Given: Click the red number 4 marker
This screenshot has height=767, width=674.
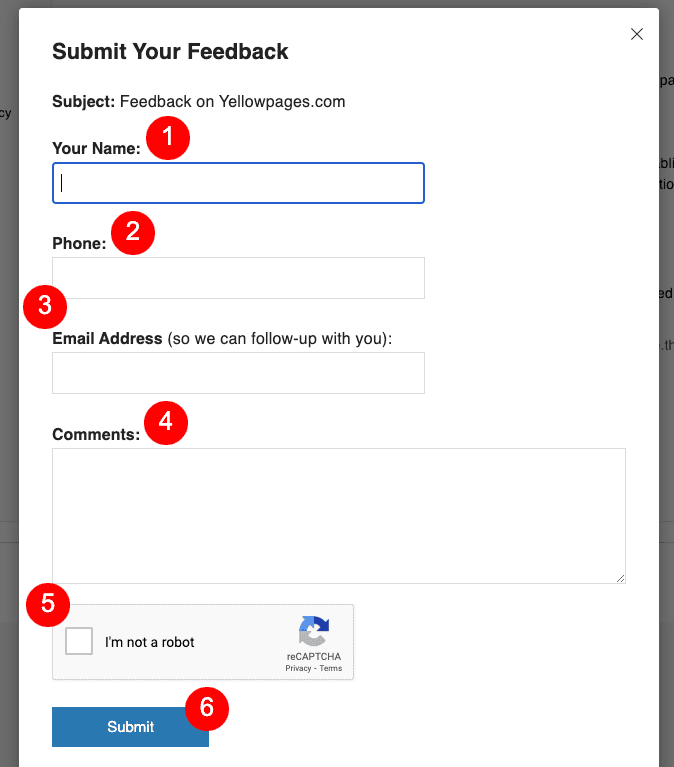Looking at the screenshot, I should point(166,423).
